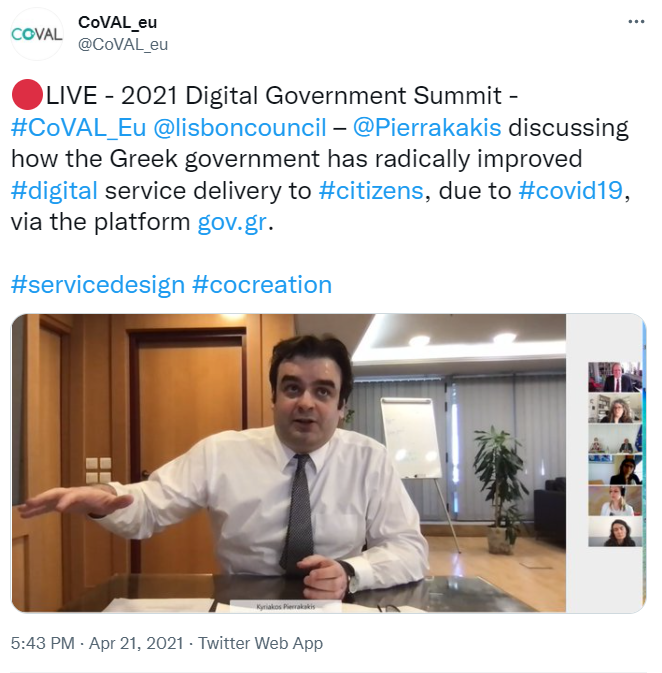The width and height of the screenshot is (662, 673).
Task: Click the CoVAL profile avatar logo
Action: click(x=37, y=34)
